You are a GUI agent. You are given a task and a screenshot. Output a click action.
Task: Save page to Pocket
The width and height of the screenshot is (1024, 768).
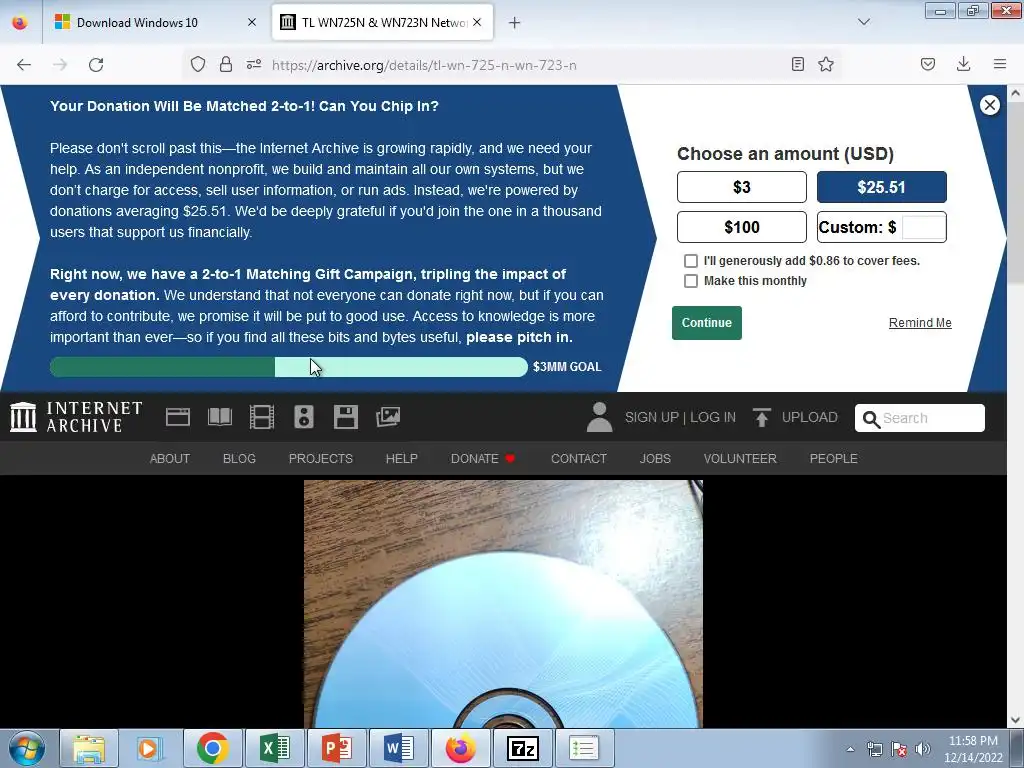(x=928, y=64)
